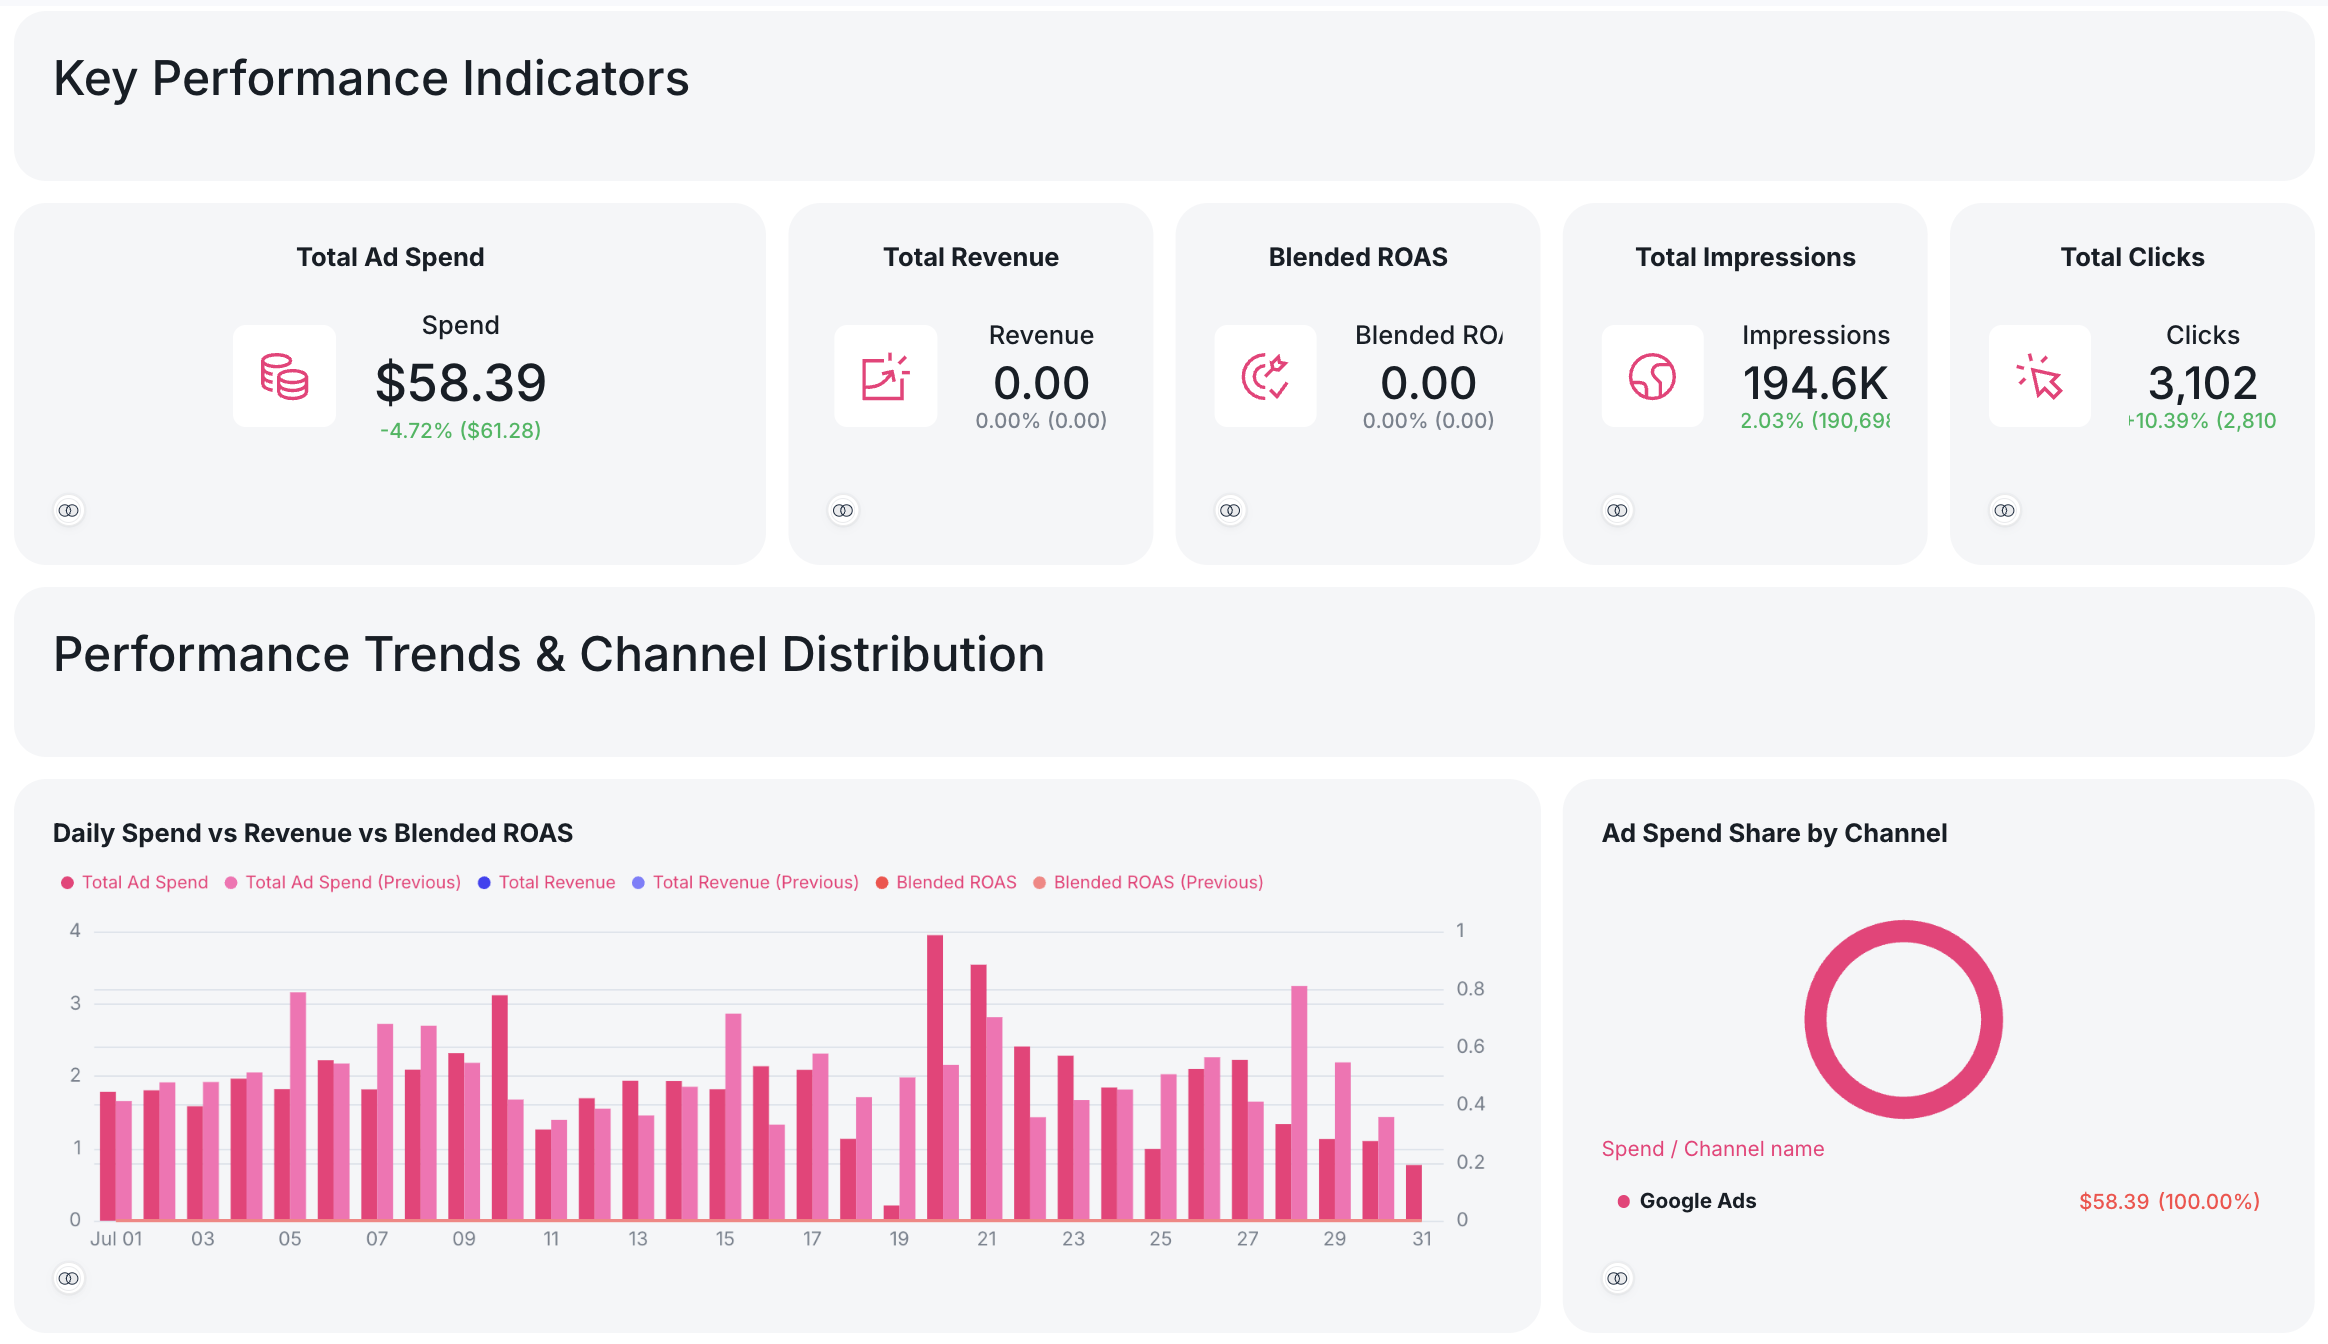Image resolution: width=2328 pixels, height=1344 pixels.
Task: Open compare icon below Ad Spend Share chart
Action: click(1617, 1279)
